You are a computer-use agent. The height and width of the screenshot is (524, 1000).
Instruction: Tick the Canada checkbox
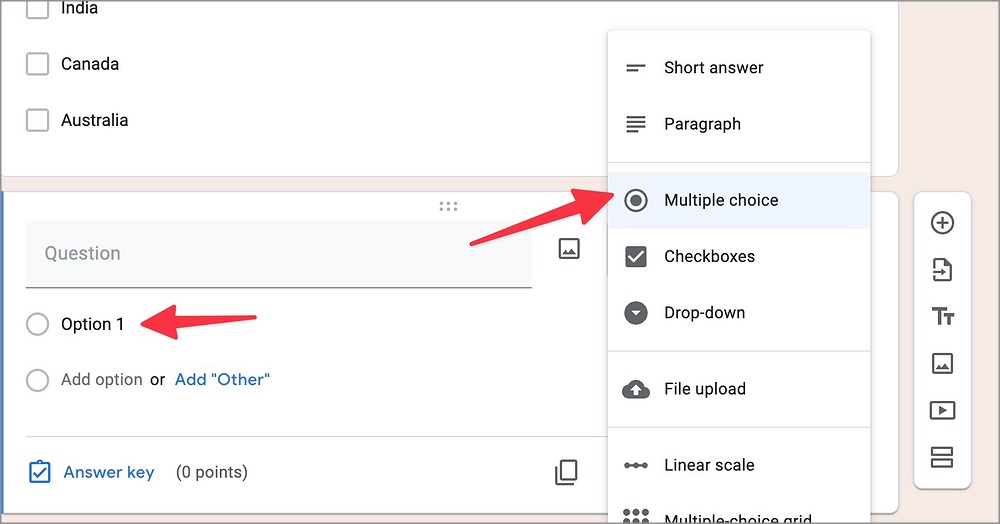[37, 64]
